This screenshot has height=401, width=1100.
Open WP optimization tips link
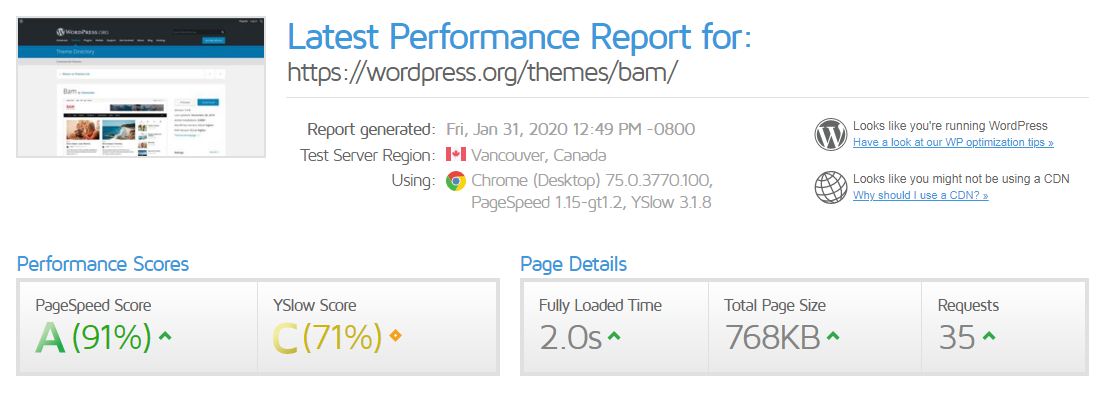(953, 142)
